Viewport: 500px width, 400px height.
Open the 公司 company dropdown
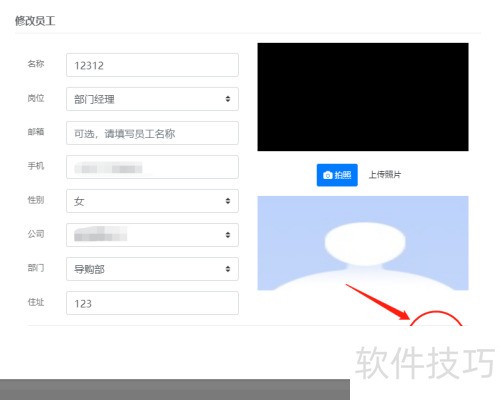152,235
